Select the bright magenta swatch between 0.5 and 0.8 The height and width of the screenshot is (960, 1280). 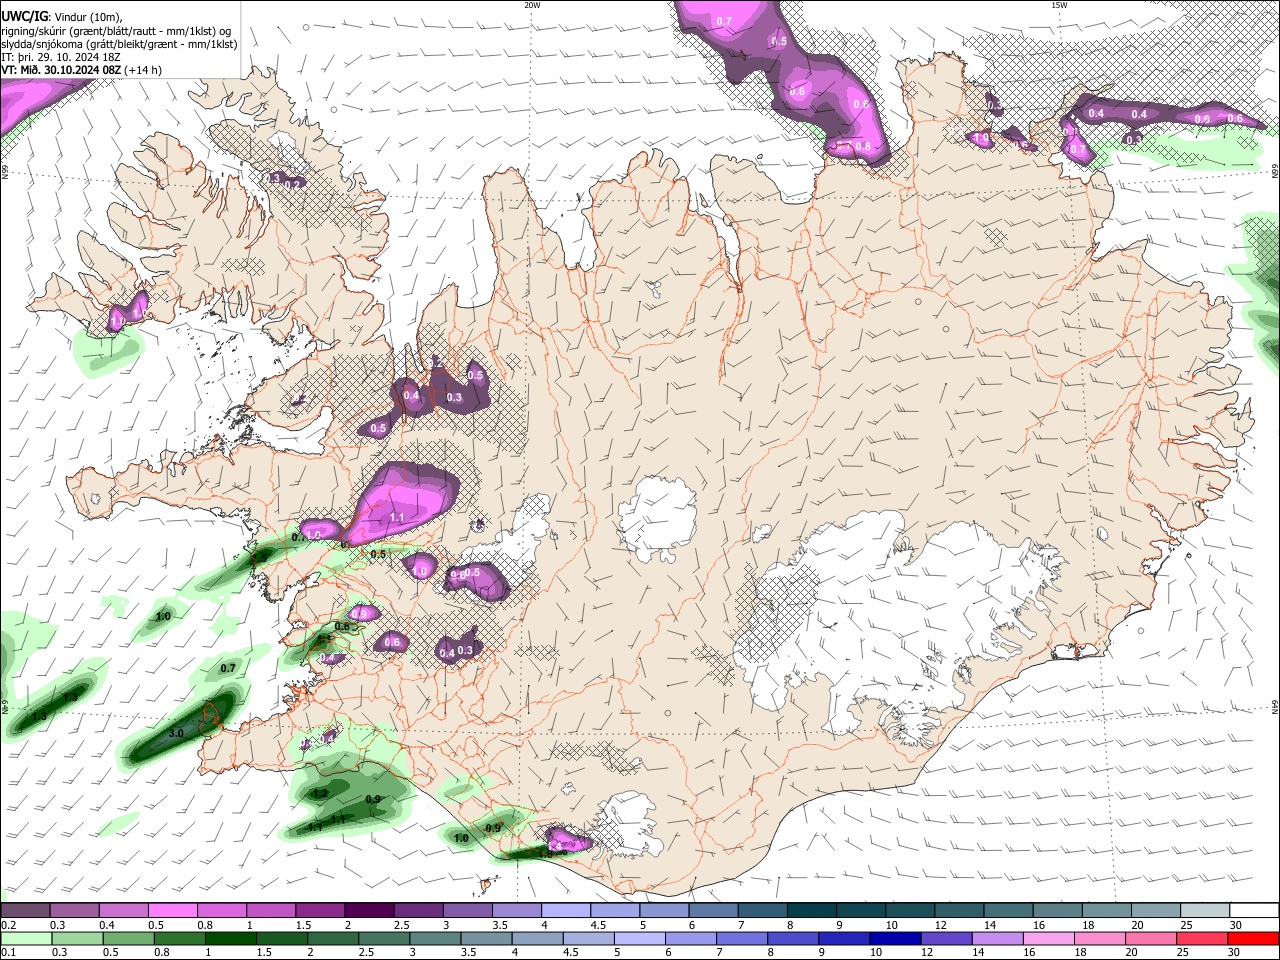(x=172, y=911)
